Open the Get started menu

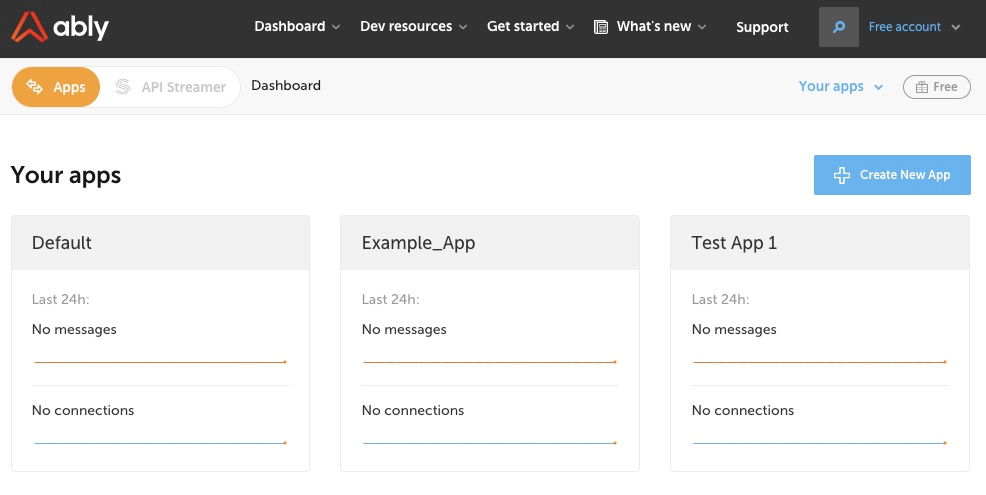tap(530, 26)
